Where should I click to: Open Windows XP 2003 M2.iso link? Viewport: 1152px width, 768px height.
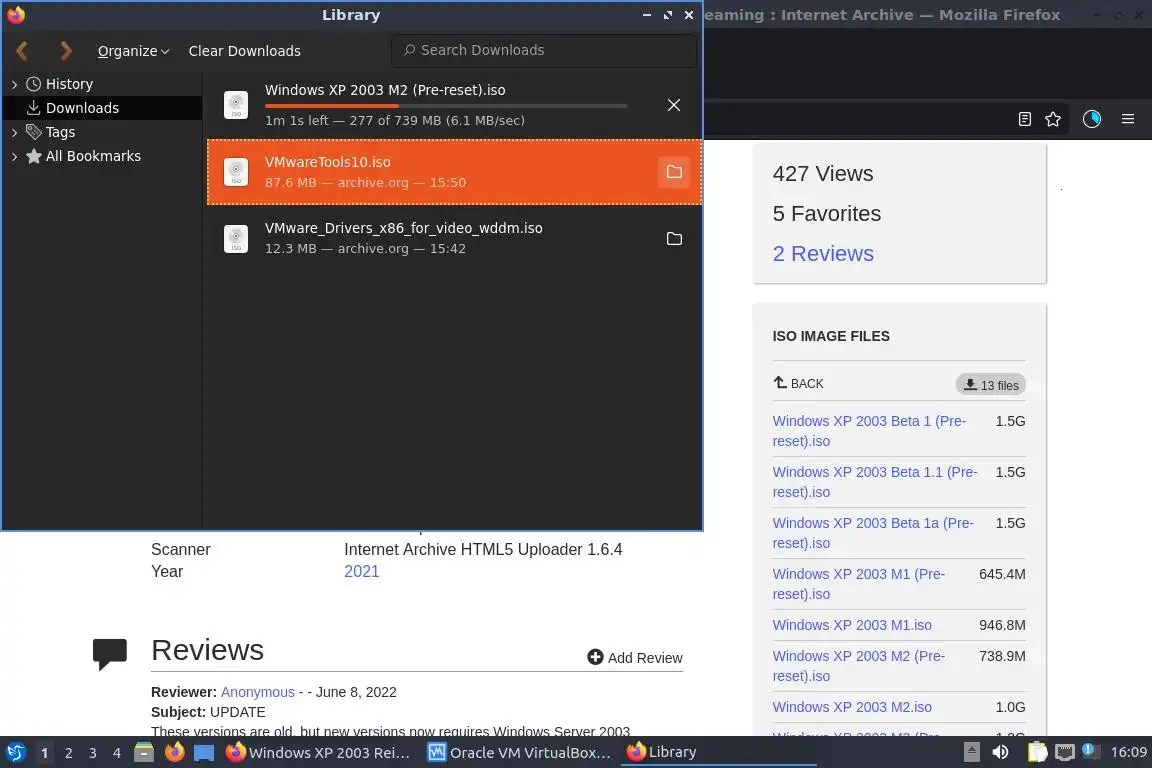852,707
